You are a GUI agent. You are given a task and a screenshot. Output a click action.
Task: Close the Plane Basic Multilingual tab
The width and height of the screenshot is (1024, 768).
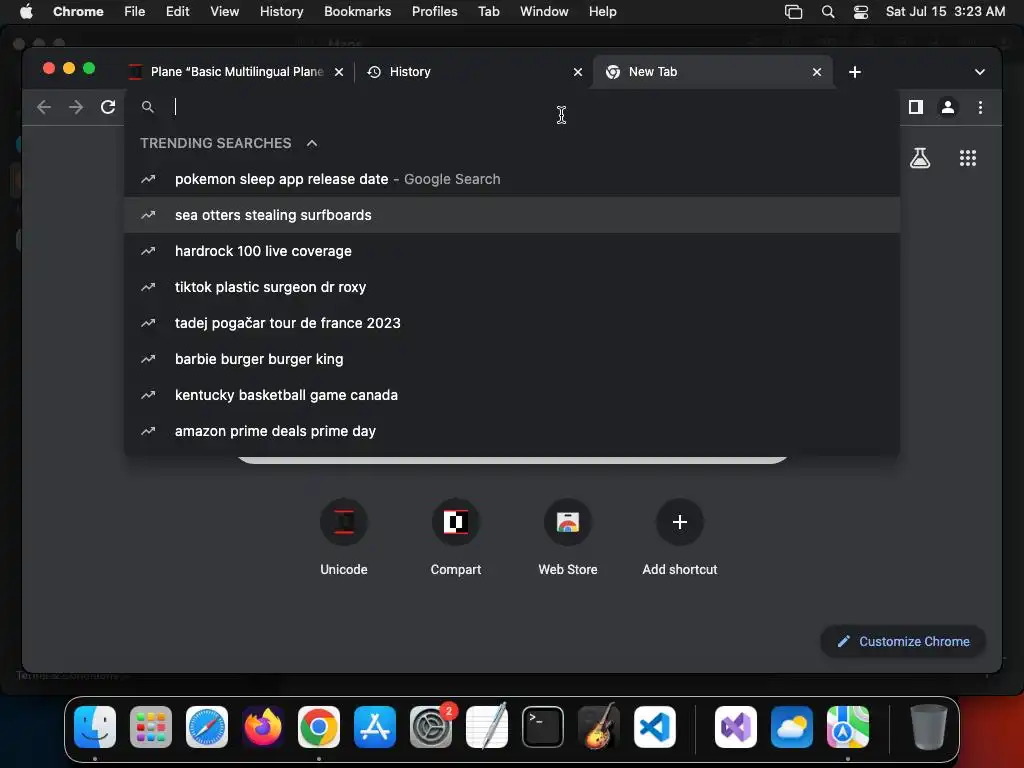[x=338, y=72]
